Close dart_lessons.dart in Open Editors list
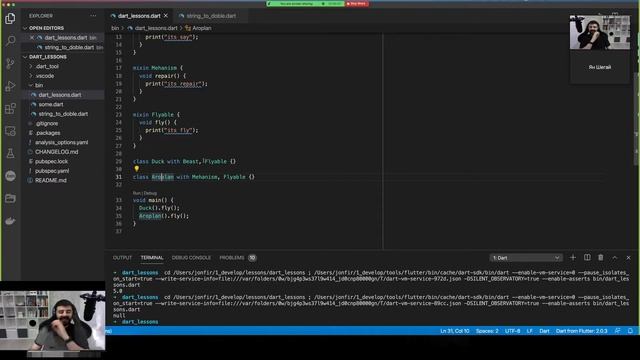Screen dimensions: 640x360 32,38
